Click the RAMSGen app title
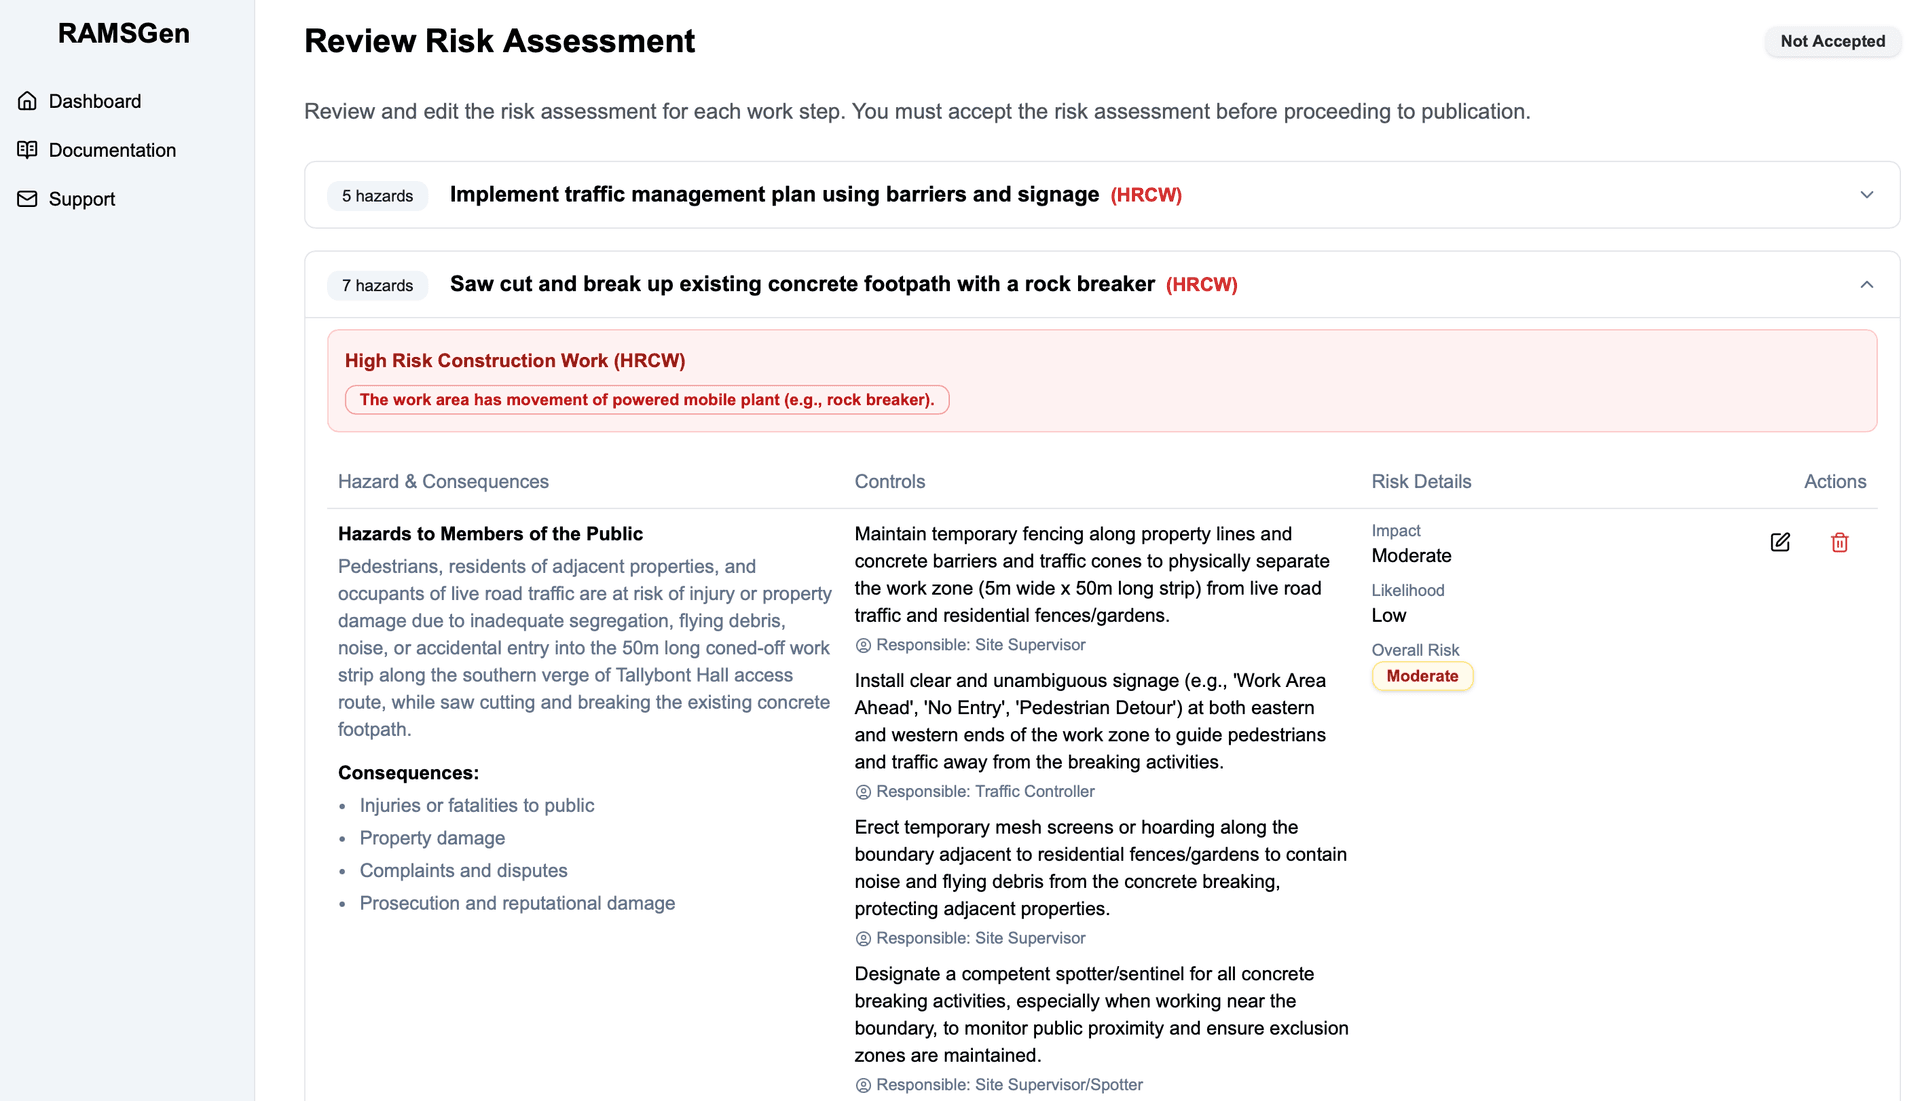 [123, 33]
